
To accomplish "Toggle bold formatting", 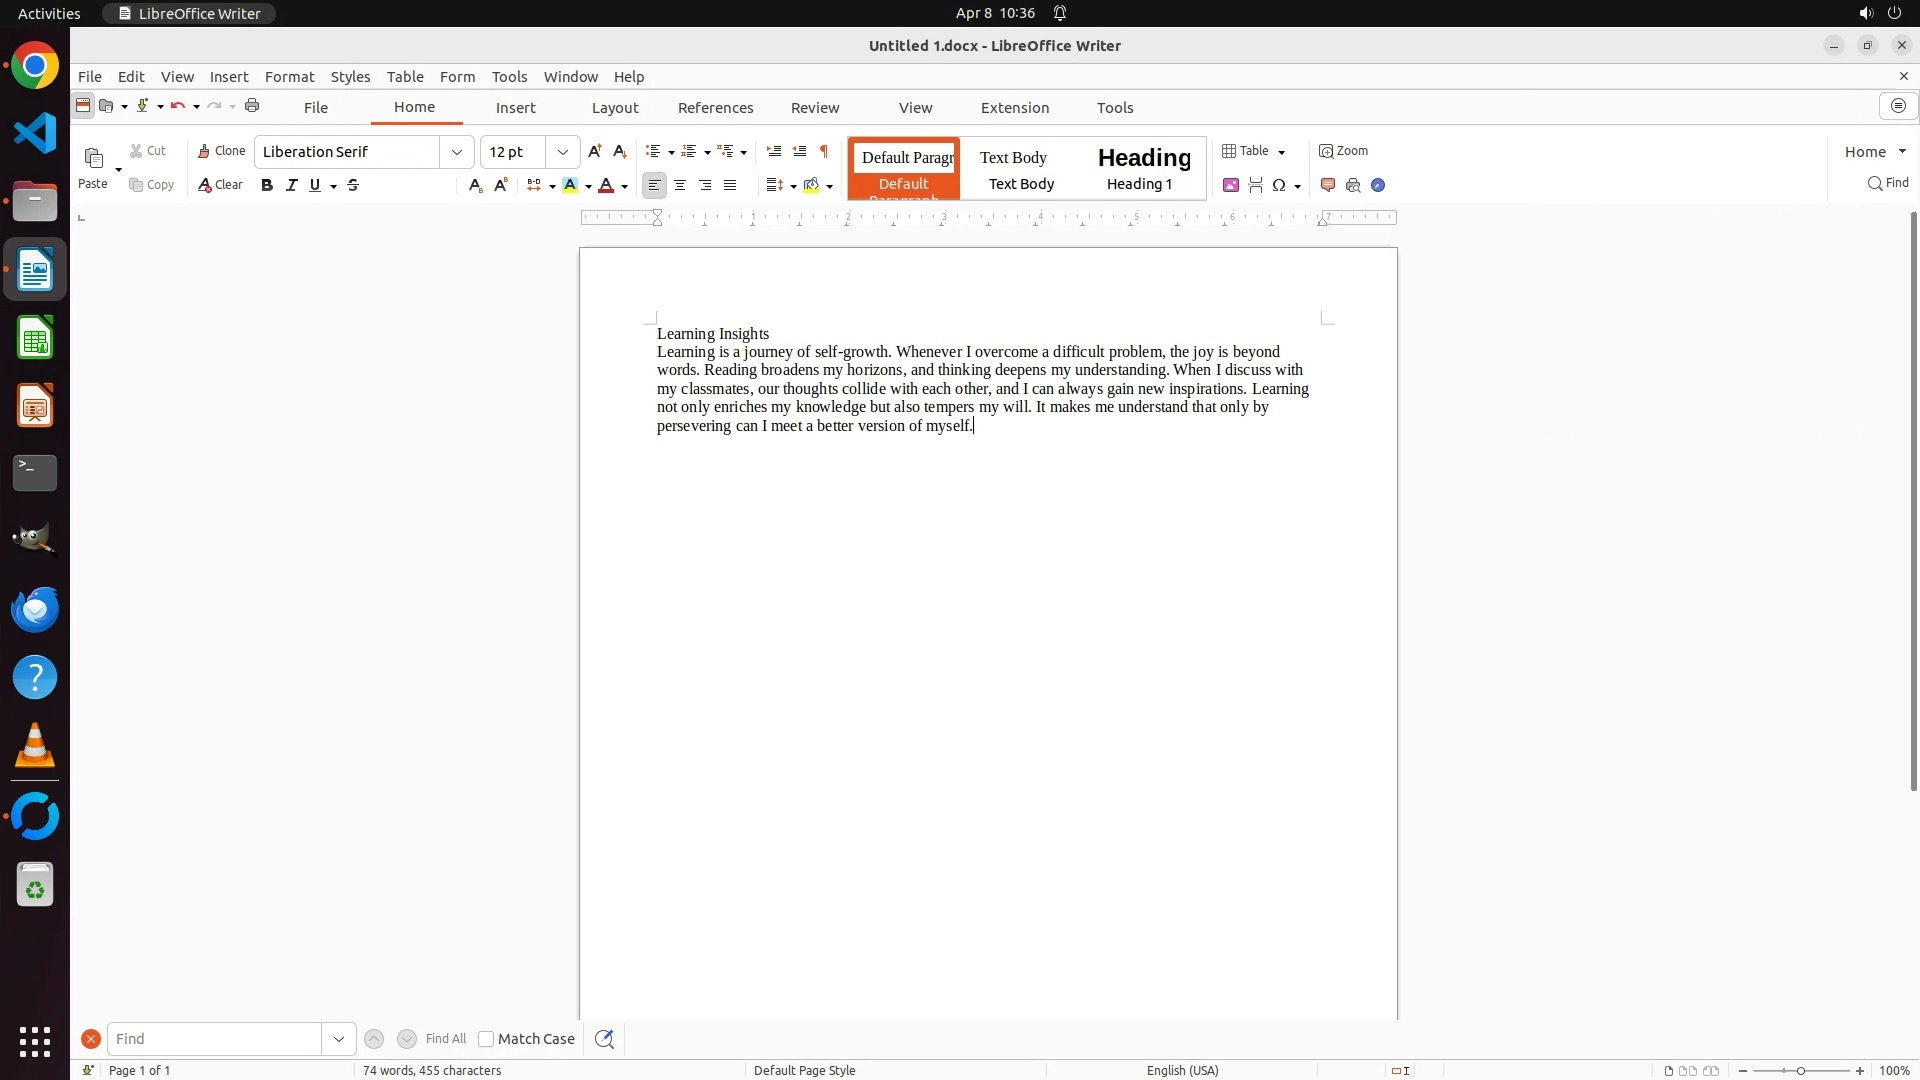I will [x=267, y=185].
